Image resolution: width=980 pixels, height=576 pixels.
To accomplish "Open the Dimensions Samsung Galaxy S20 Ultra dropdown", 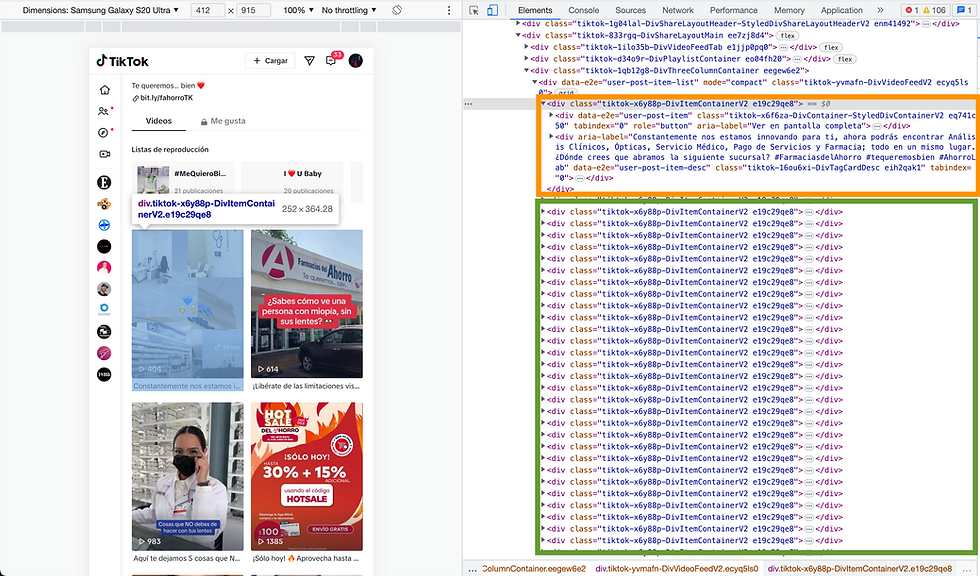I will pyautogui.click(x=101, y=10).
